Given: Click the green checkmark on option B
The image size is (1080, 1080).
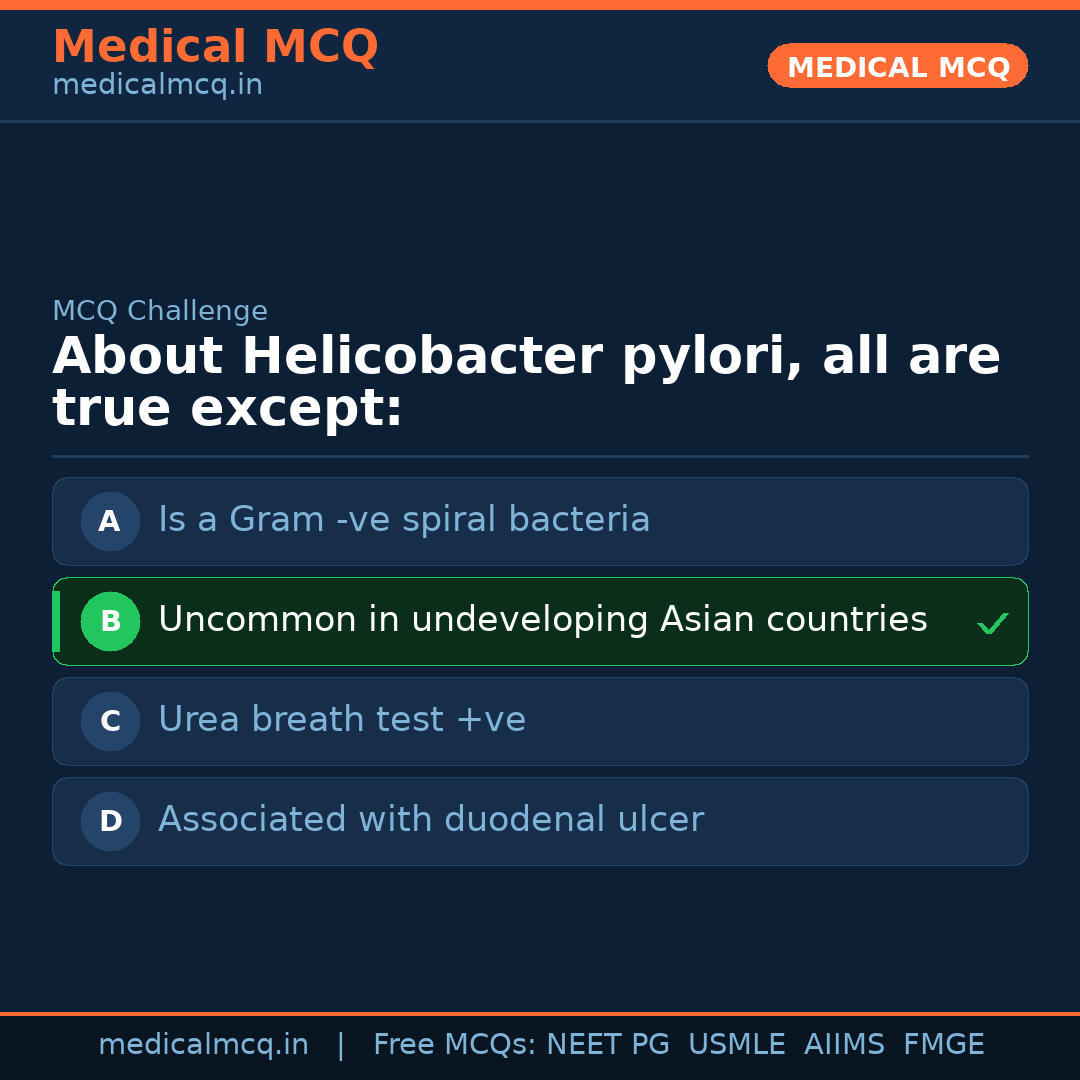Looking at the screenshot, I should tap(992, 624).
